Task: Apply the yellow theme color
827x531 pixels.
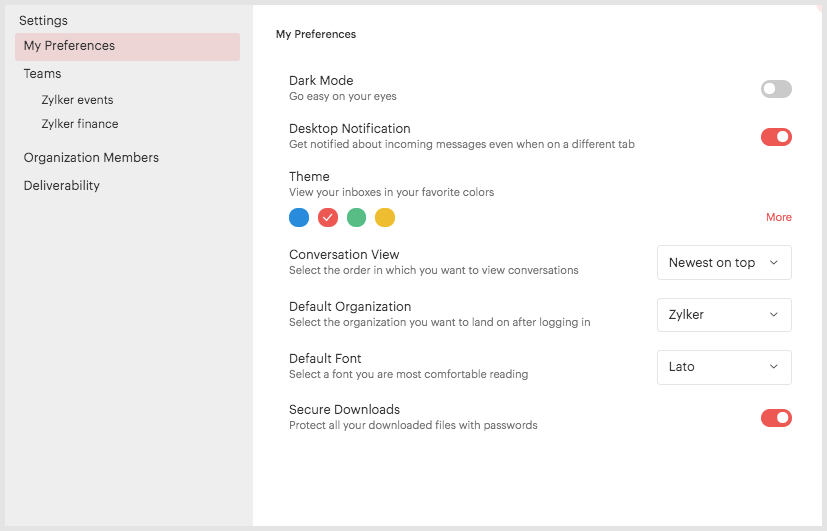Action: pos(385,217)
